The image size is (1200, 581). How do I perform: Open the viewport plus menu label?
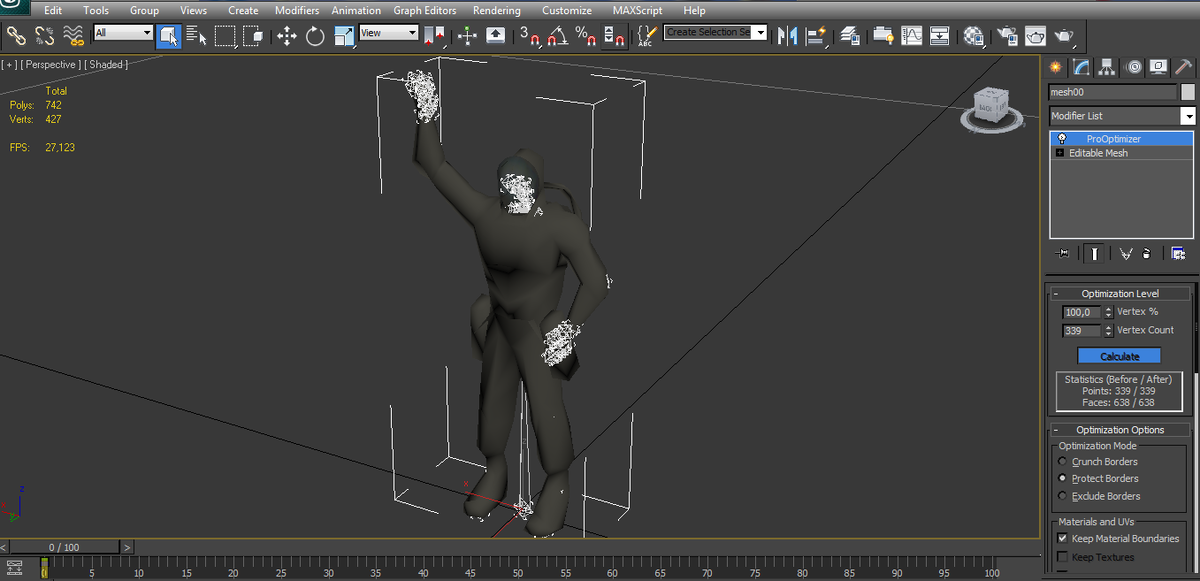9,65
